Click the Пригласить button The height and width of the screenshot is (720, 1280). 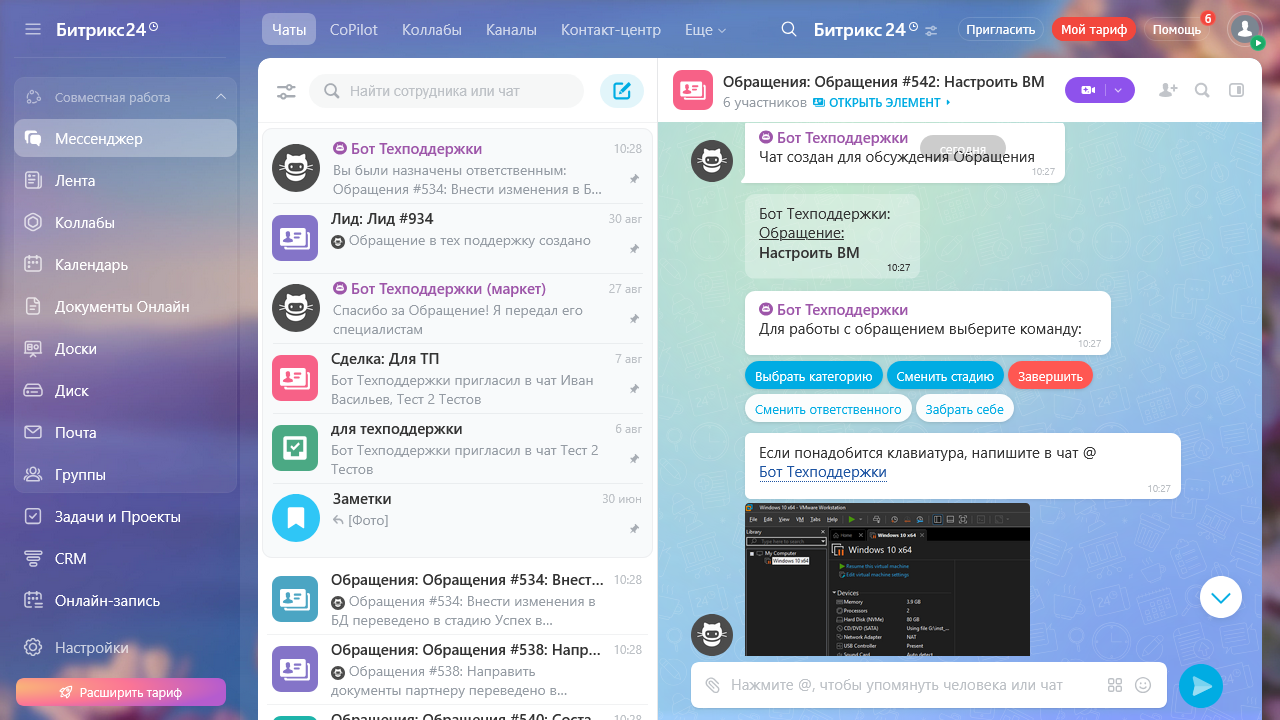click(x=1001, y=30)
